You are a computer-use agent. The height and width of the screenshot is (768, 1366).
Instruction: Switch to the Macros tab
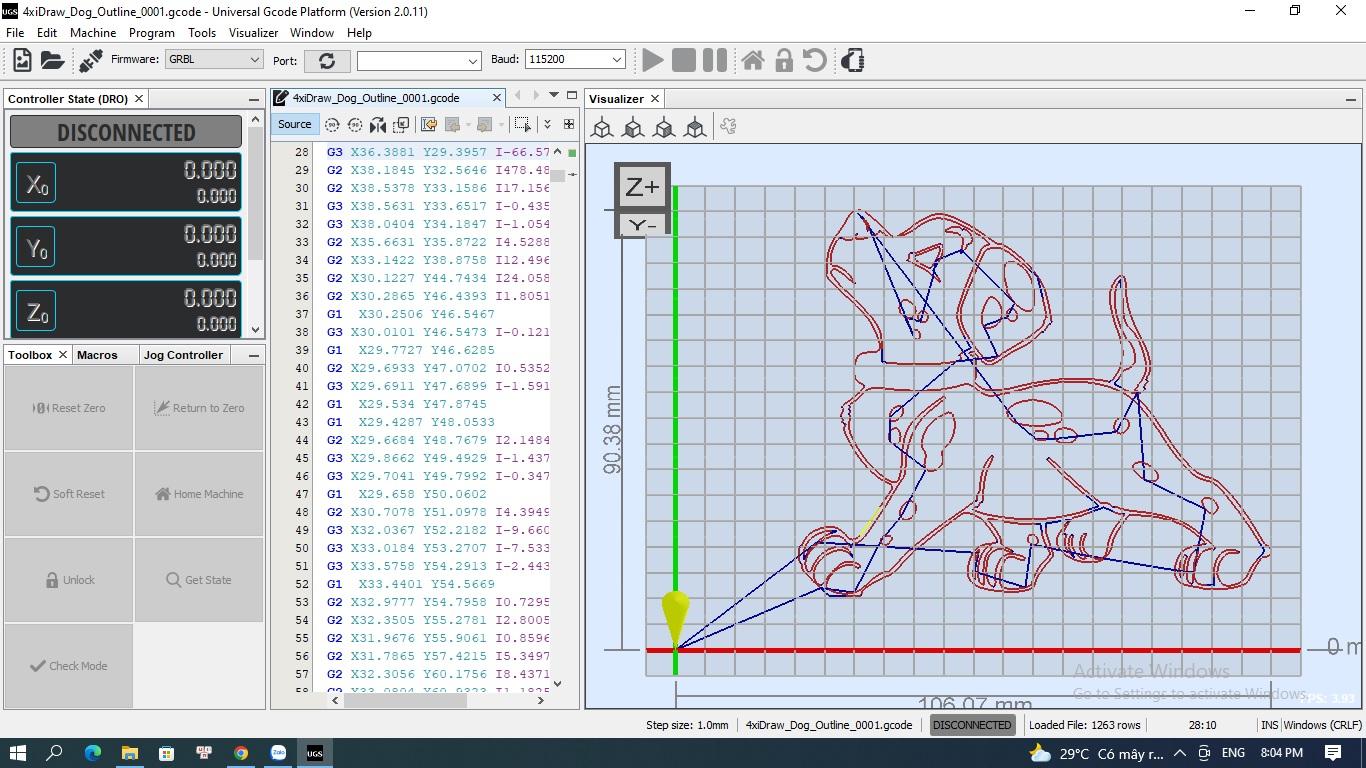tap(97, 355)
